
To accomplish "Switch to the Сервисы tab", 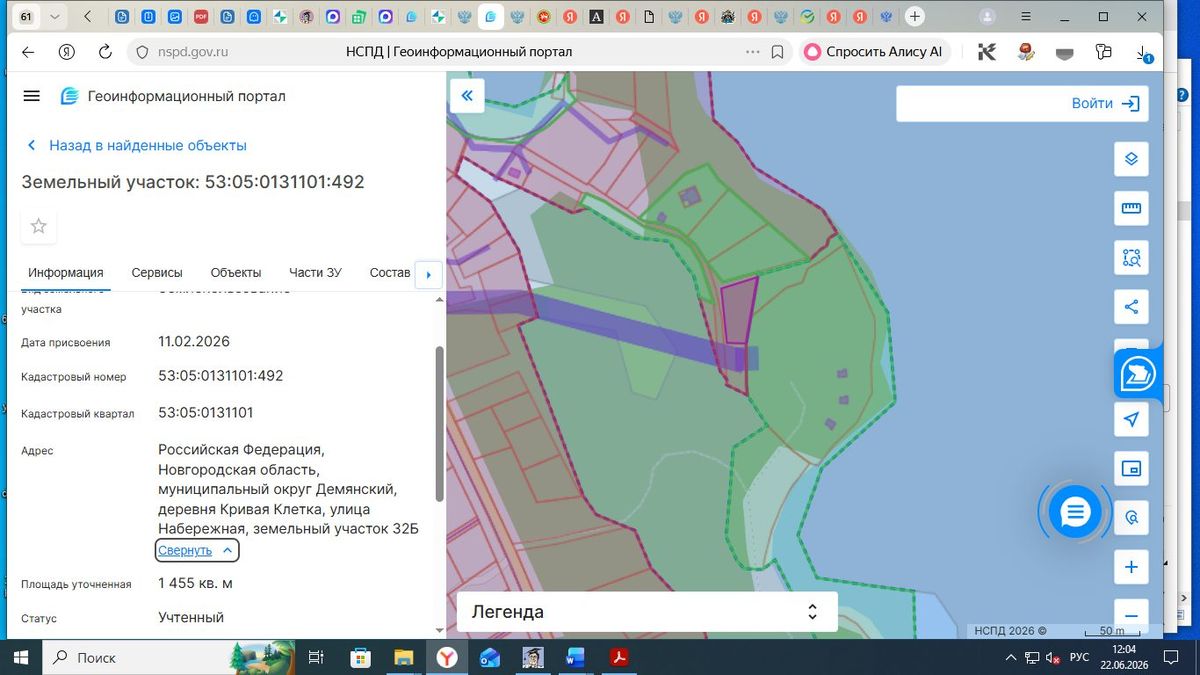I will click(x=157, y=273).
